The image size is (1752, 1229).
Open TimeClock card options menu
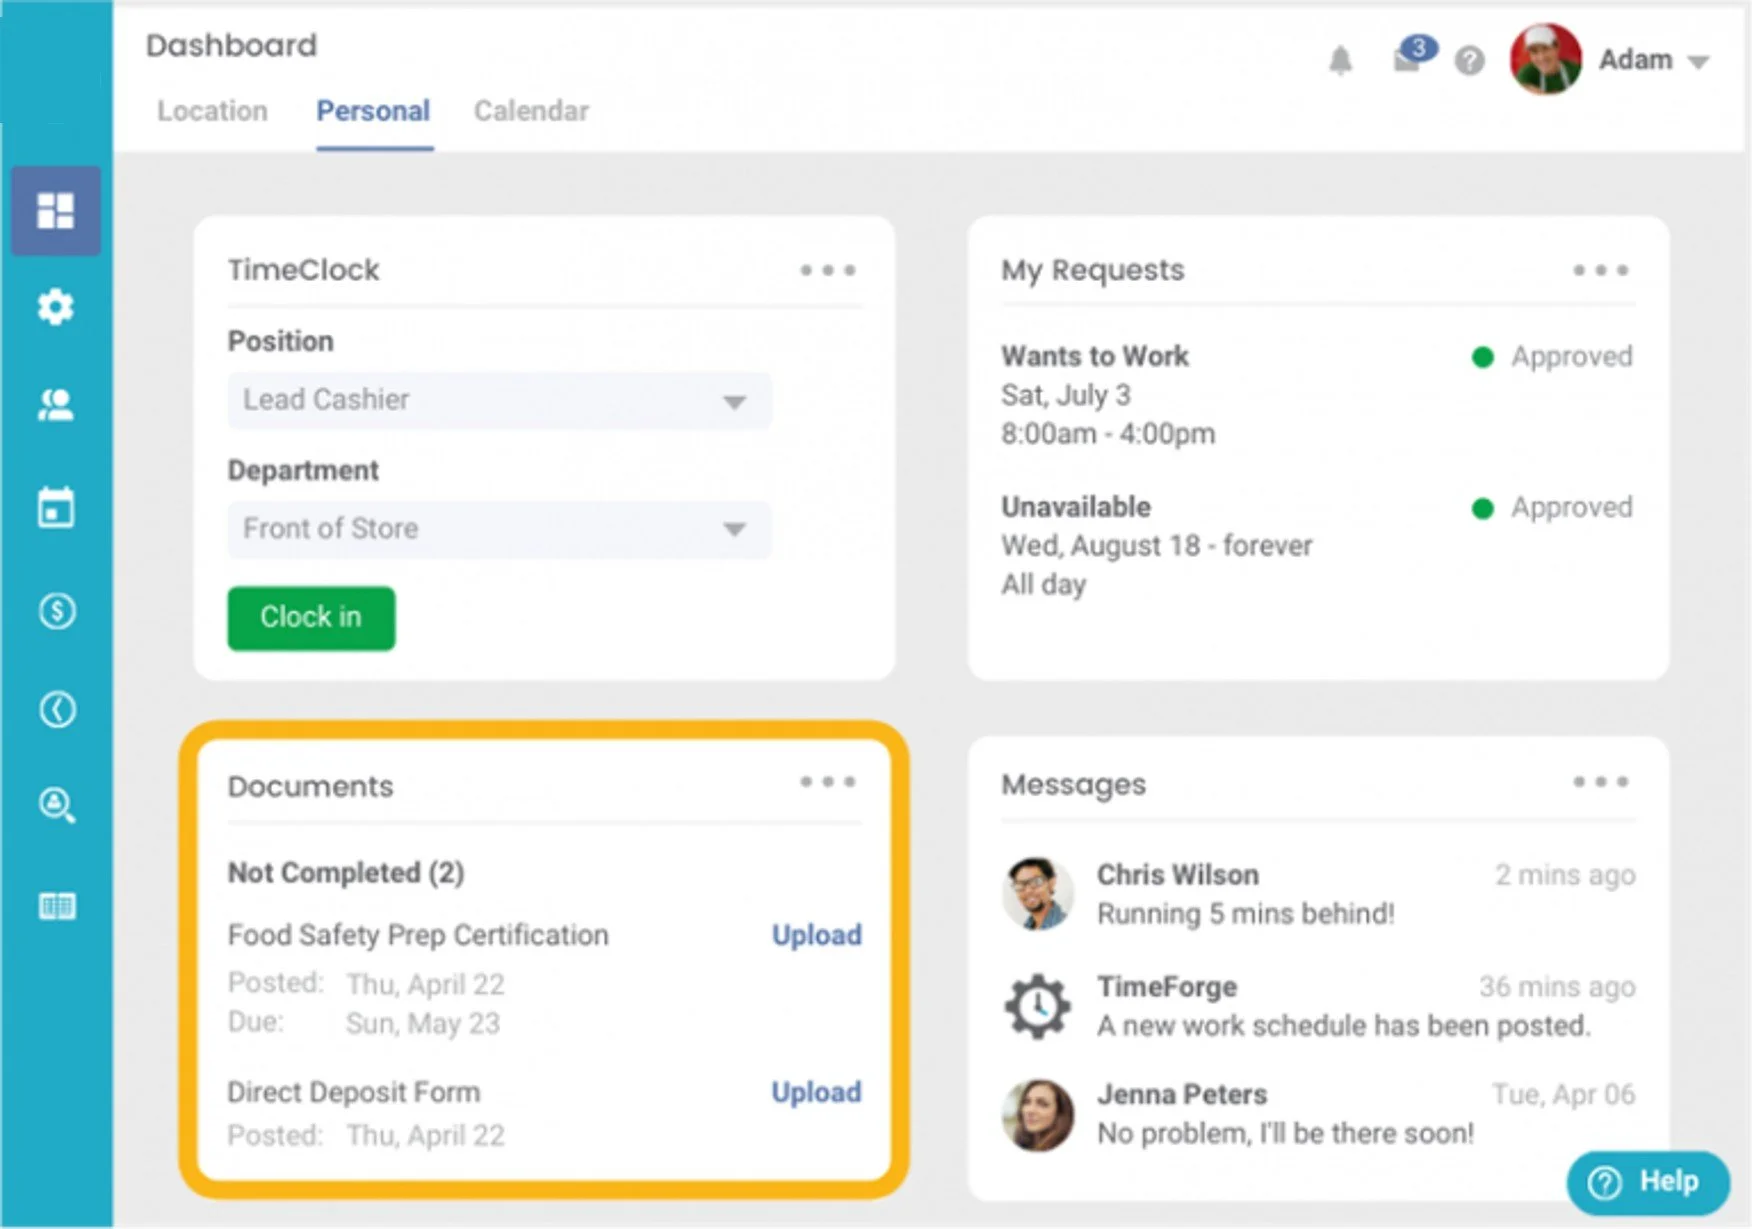click(828, 270)
